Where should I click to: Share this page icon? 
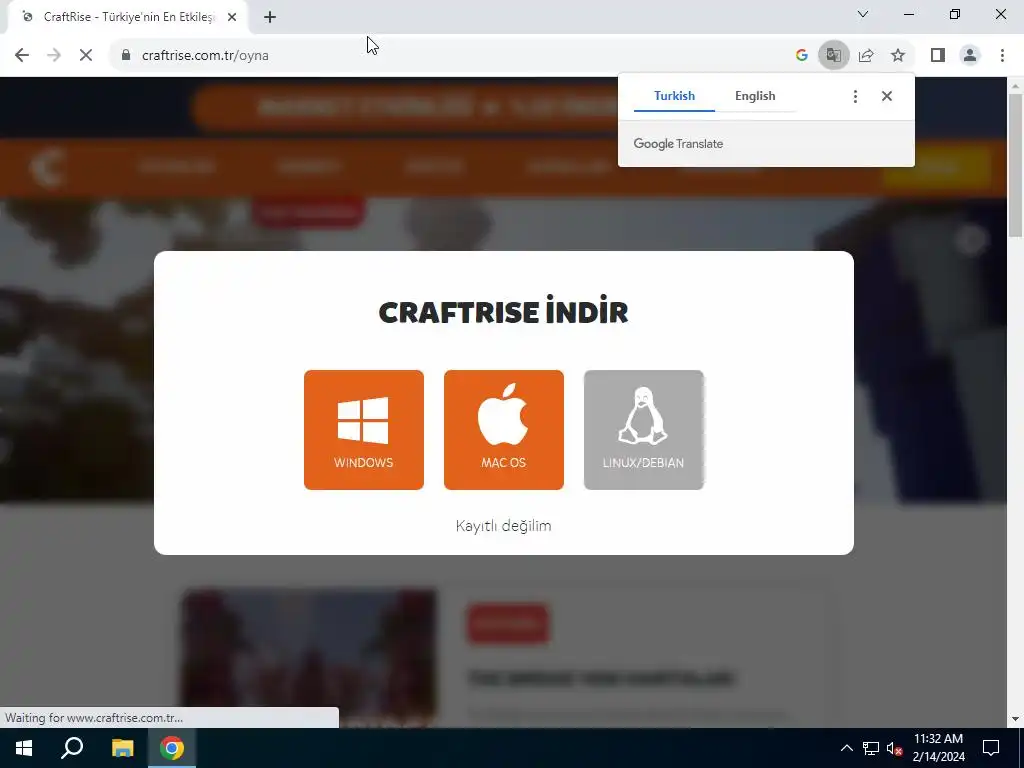point(866,56)
